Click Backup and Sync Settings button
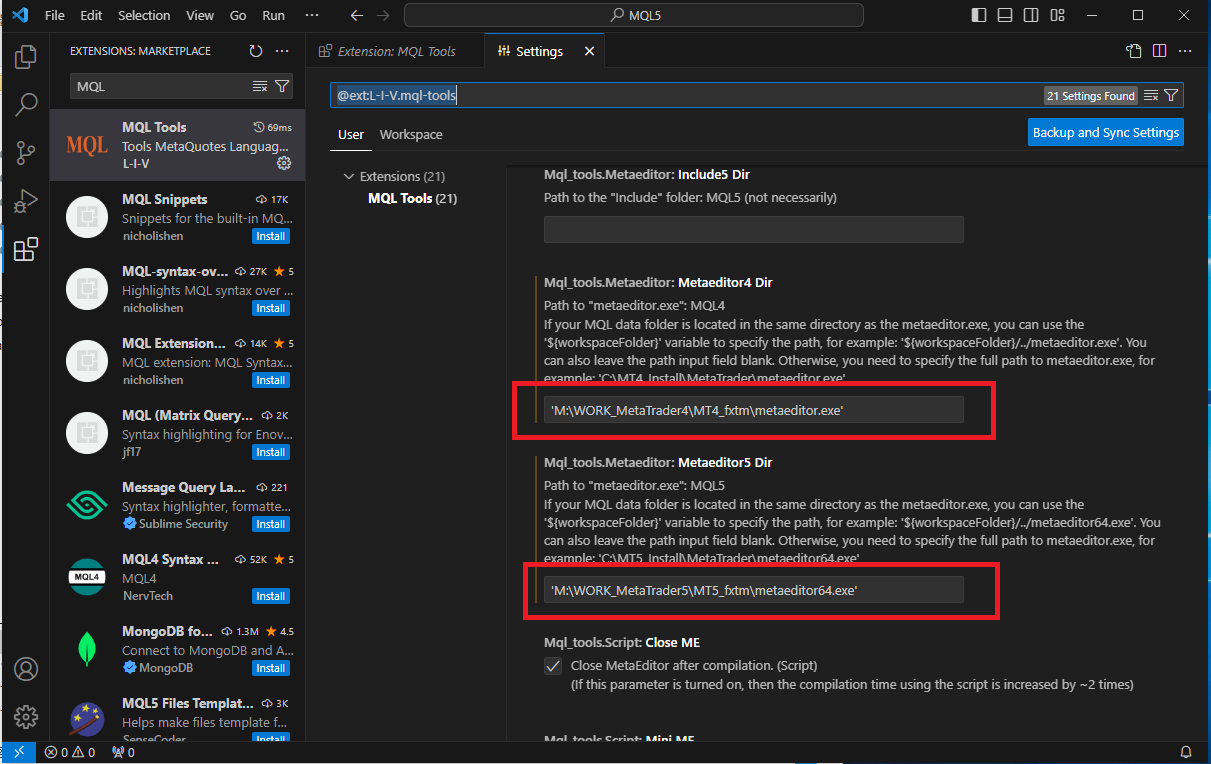The height and width of the screenshot is (764, 1211). [1106, 132]
